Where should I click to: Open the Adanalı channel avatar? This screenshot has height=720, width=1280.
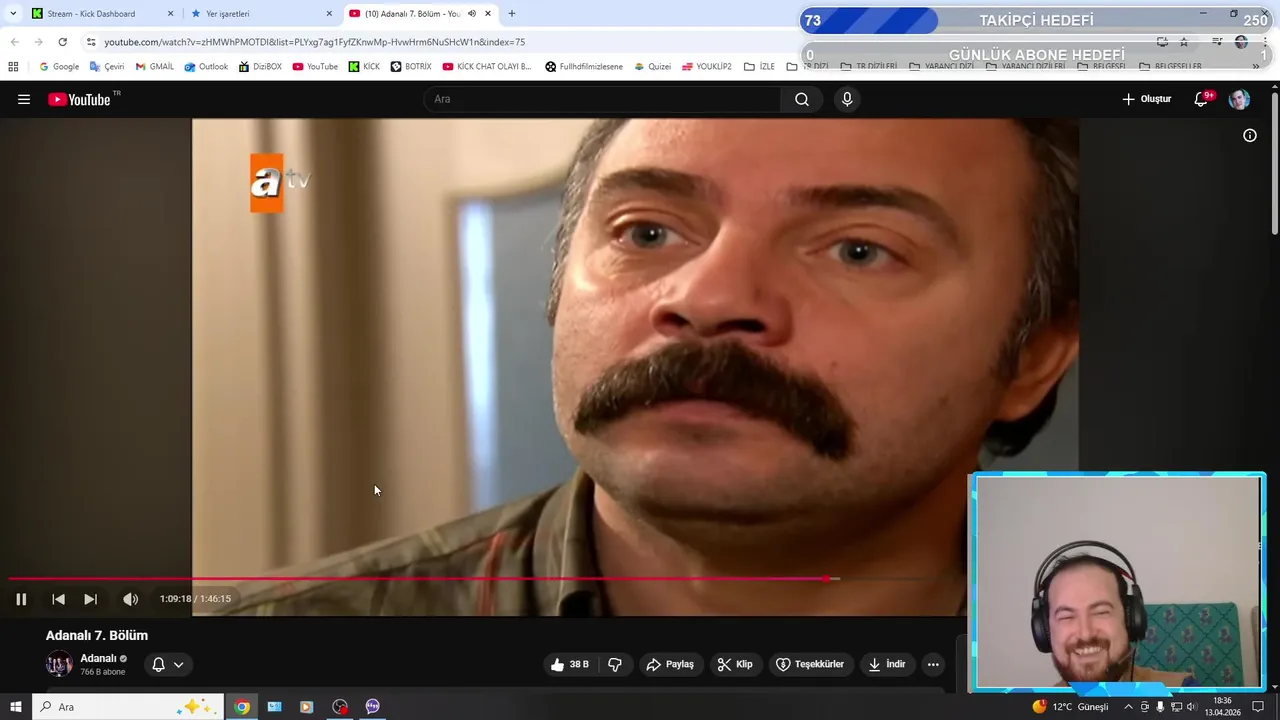click(x=59, y=663)
